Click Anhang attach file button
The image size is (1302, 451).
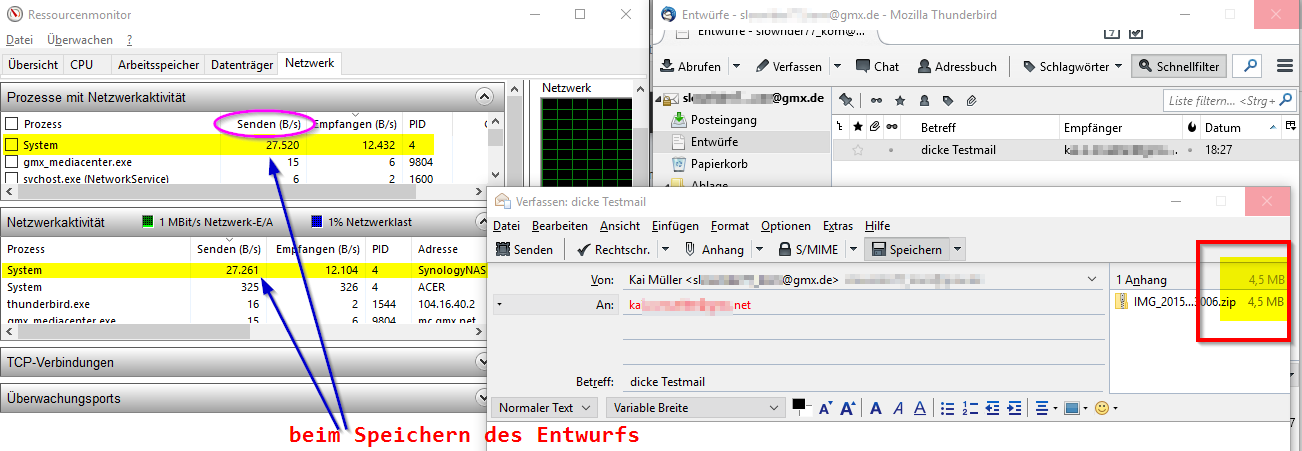coord(714,249)
